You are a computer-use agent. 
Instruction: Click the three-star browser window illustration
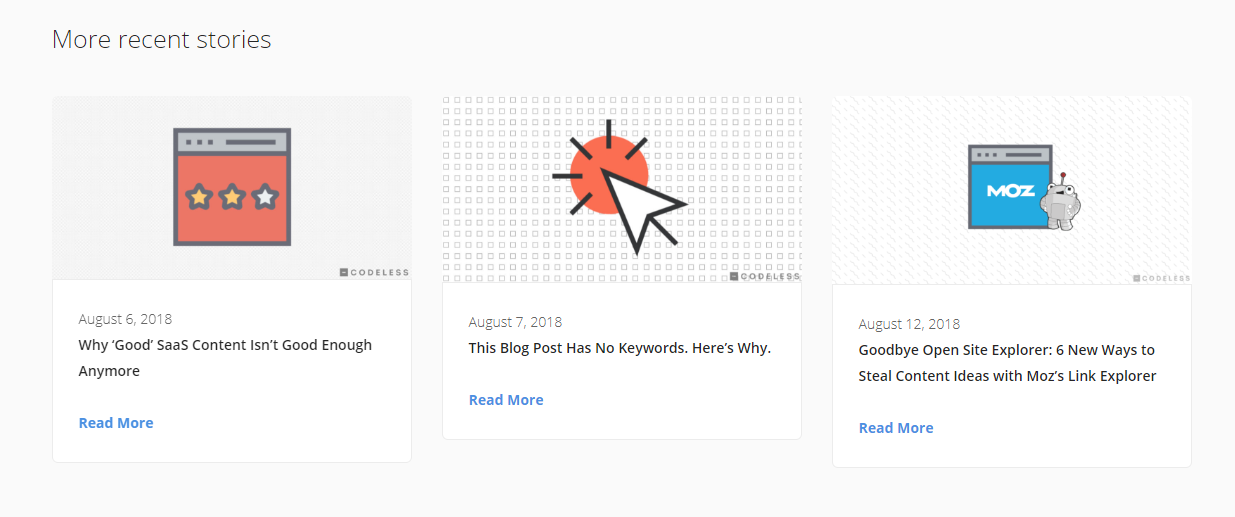point(232,187)
